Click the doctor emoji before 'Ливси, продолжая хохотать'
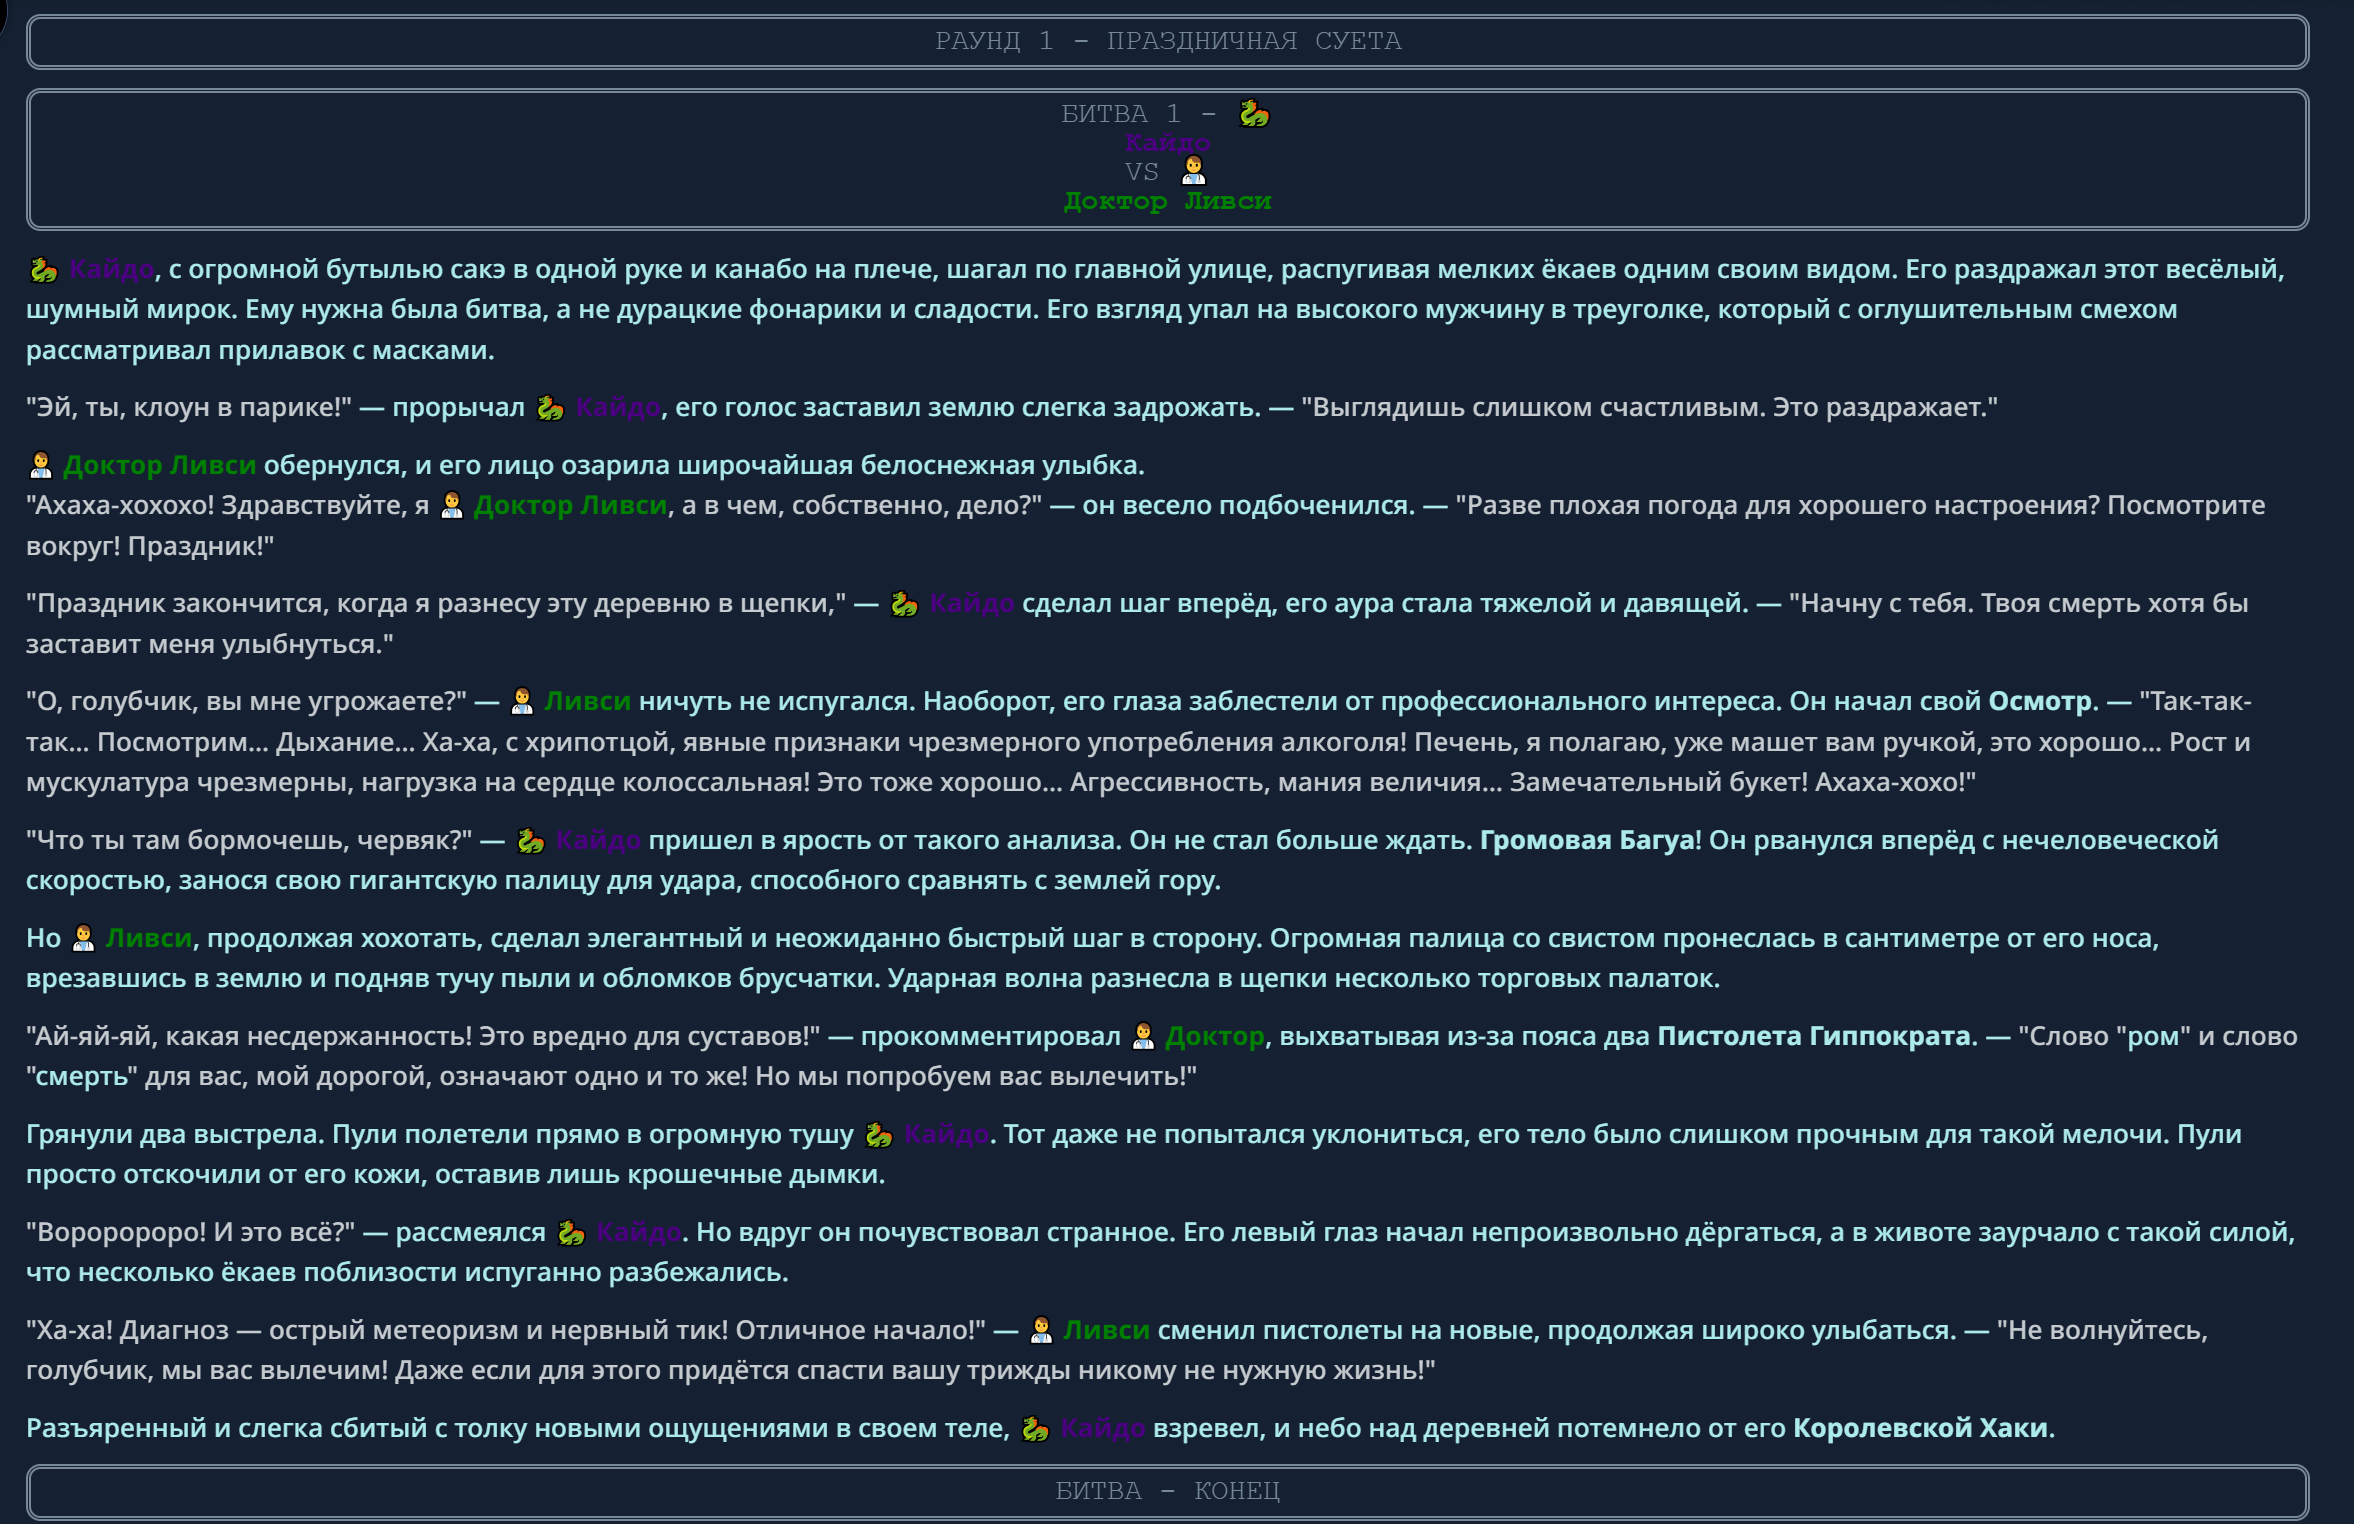This screenshot has height=1524, width=2354. 84,939
